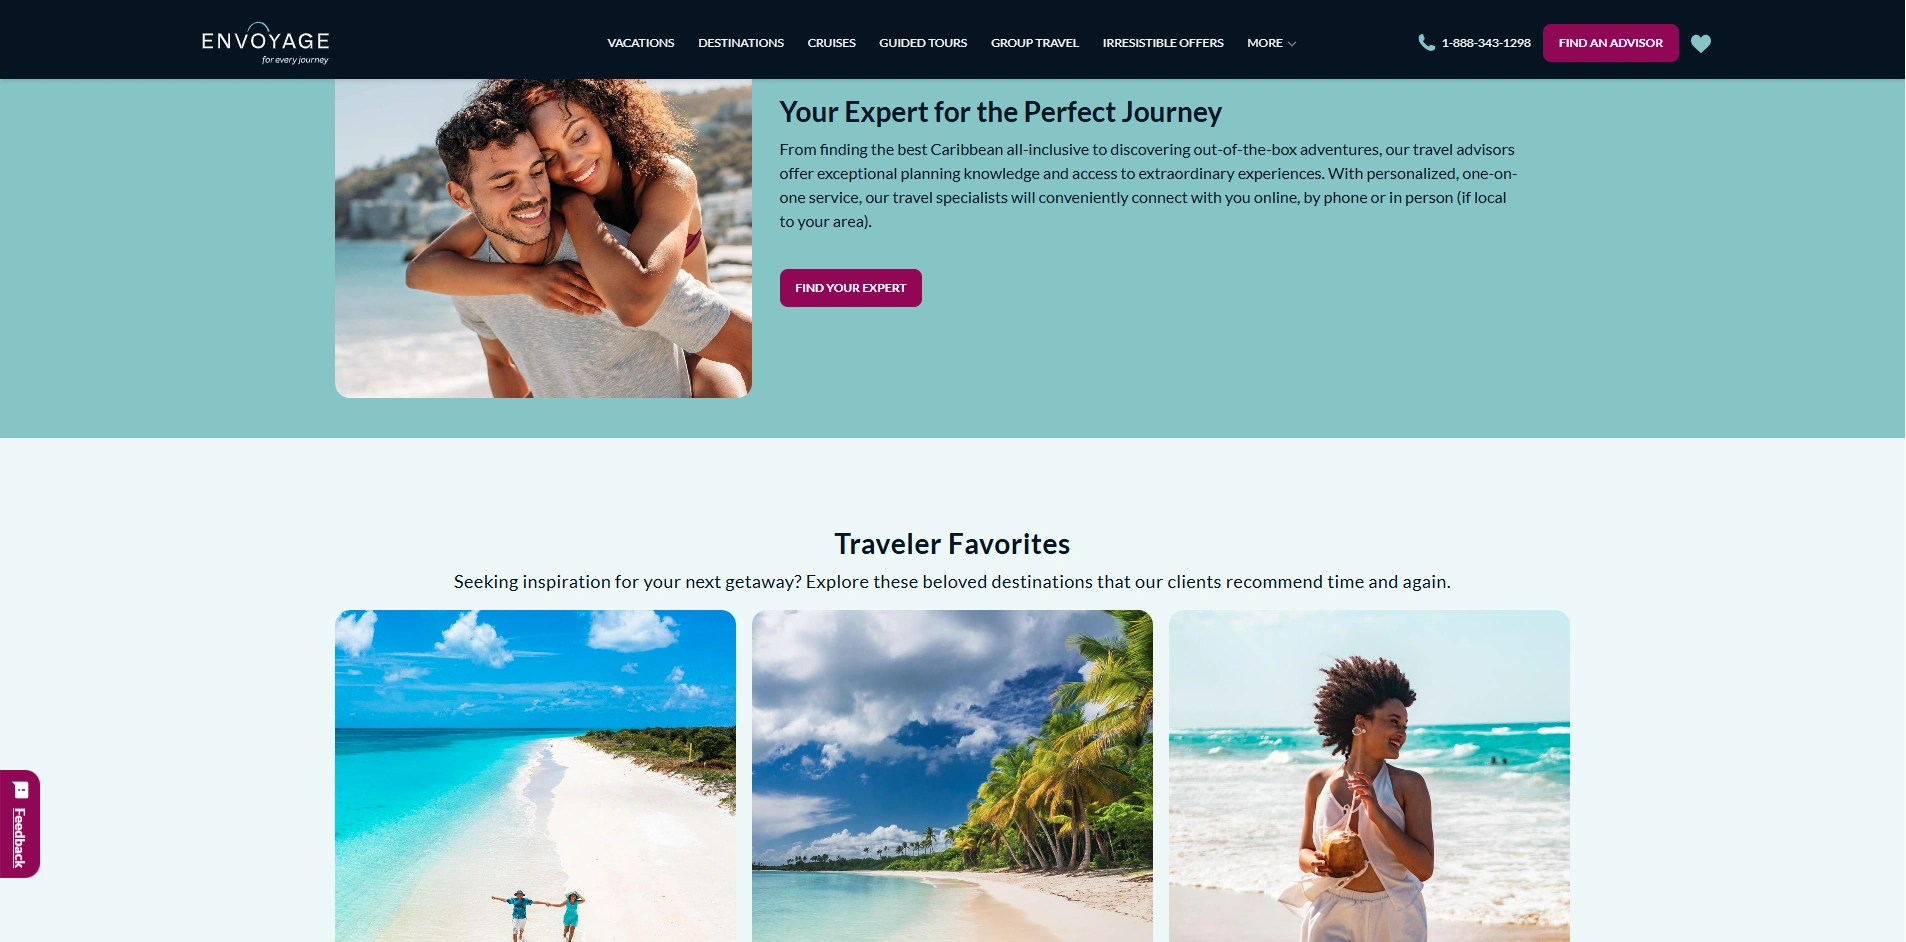
Task: Click the heart favorites icon in header
Action: coord(1701,43)
